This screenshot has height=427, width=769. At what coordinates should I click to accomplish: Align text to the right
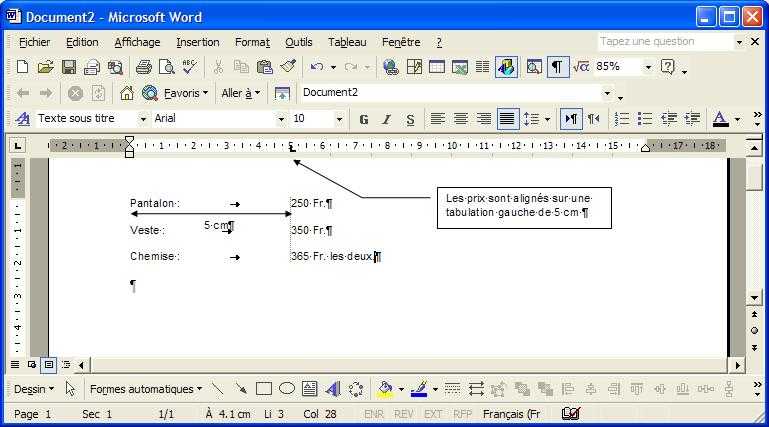coord(484,119)
